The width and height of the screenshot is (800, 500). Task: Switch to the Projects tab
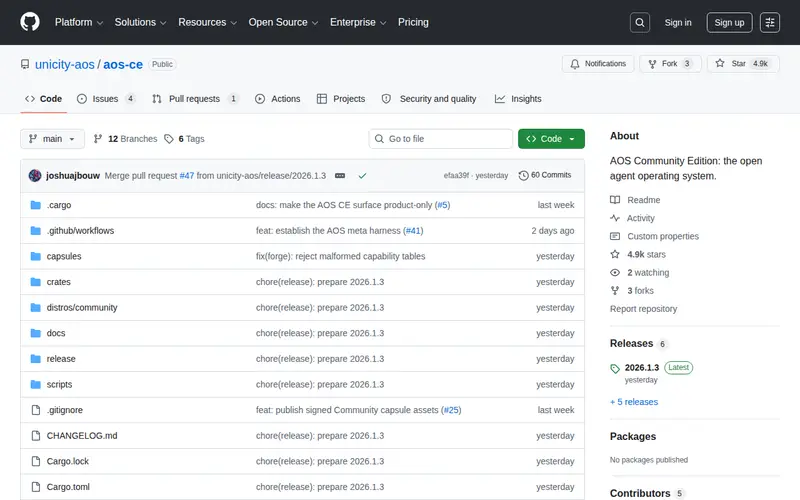click(x=341, y=99)
